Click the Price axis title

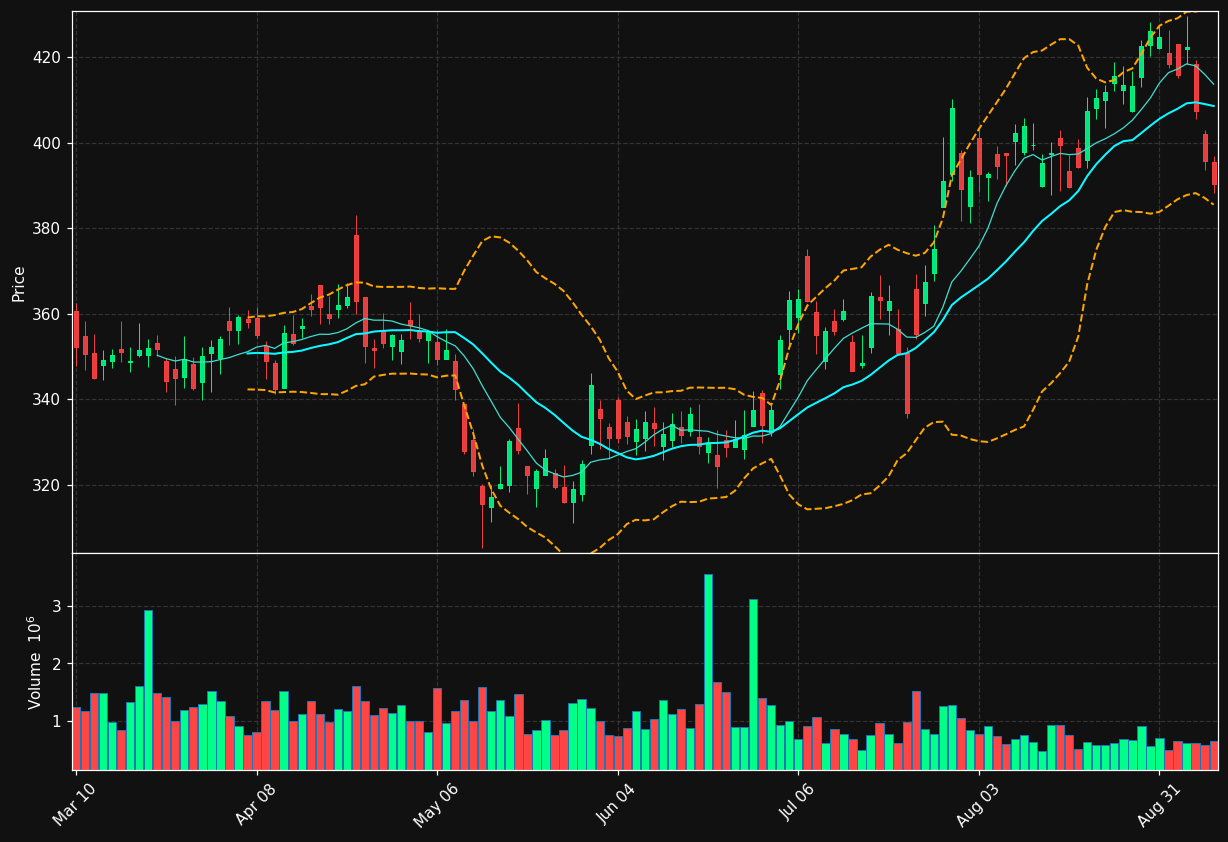(19, 283)
